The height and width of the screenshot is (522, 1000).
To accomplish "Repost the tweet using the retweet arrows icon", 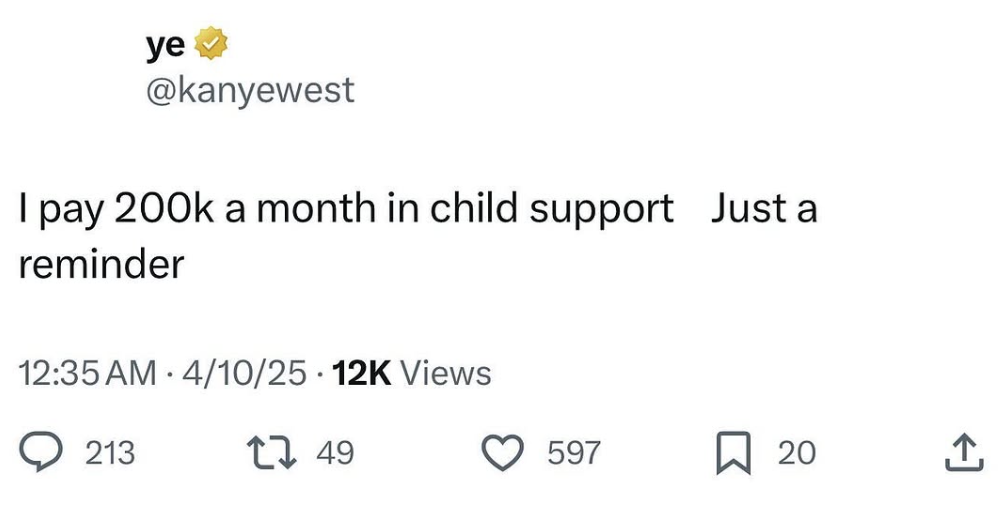I will tap(272, 452).
